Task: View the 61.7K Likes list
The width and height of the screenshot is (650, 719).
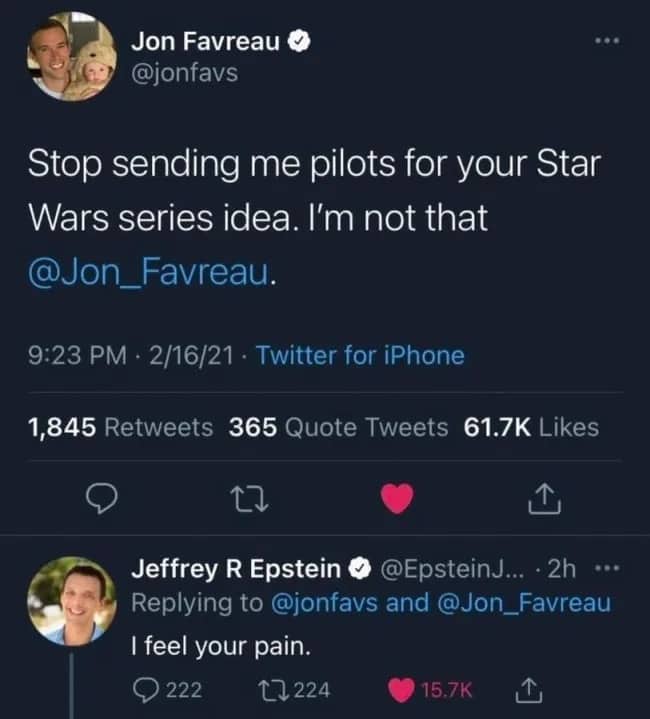Action: 532,428
